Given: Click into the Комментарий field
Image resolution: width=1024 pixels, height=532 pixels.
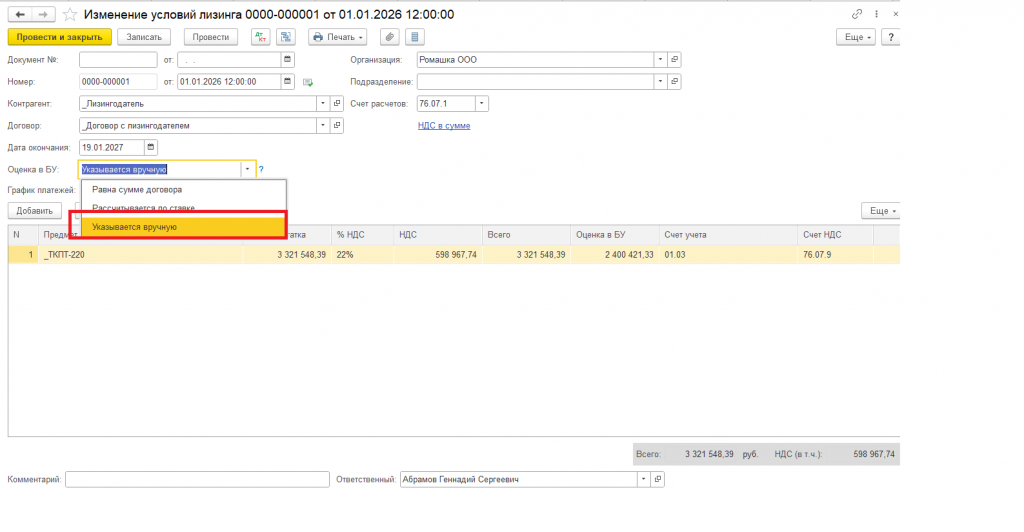Looking at the screenshot, I should point(197,479).
